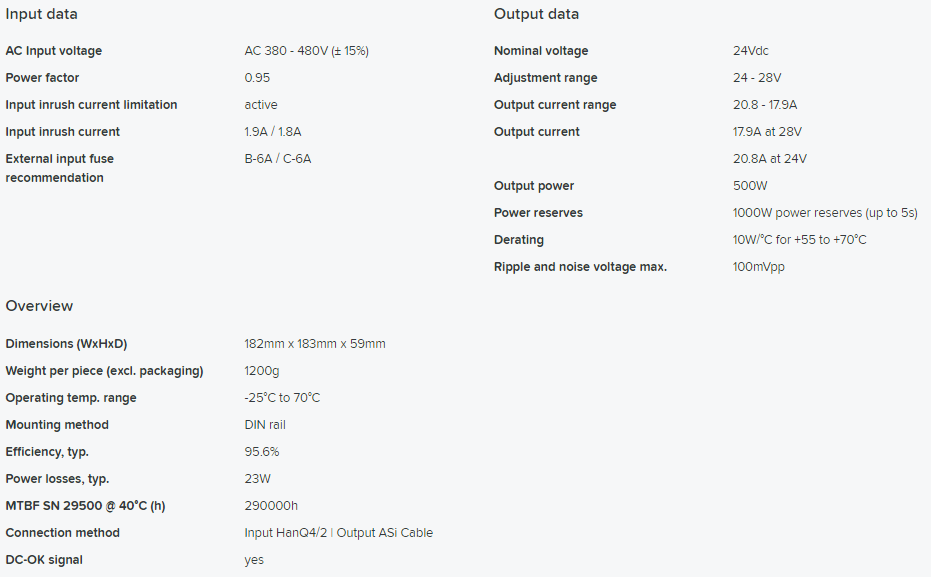Select the Output power 500W value

point(750,186)
